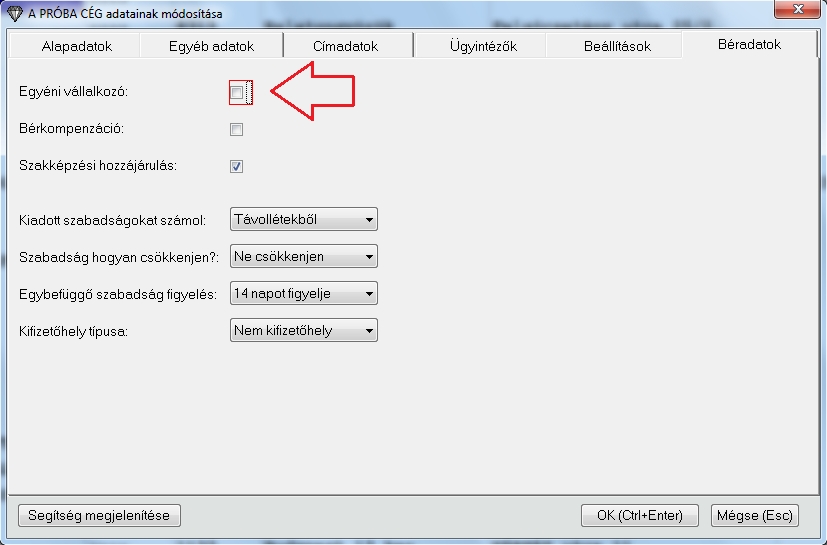Close the company data modification dialog
This screenshot has height=545, width=827.
point(796,11)
